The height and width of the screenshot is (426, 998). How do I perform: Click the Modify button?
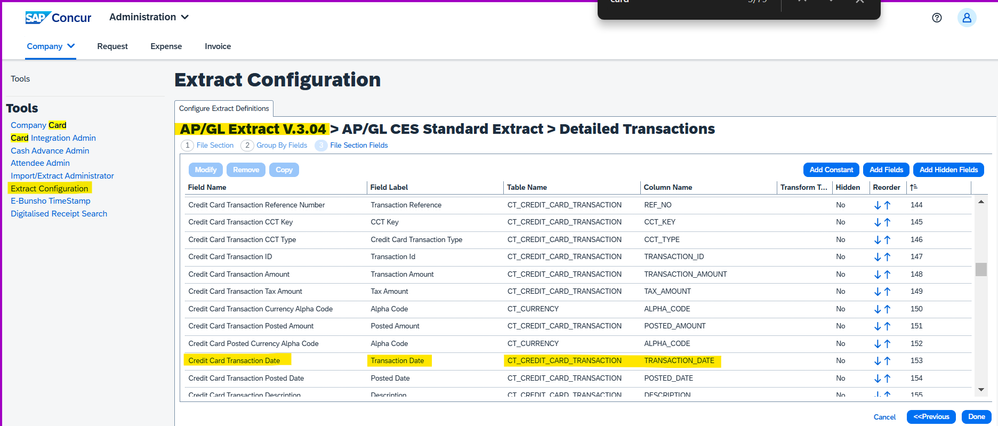point(206,170)
